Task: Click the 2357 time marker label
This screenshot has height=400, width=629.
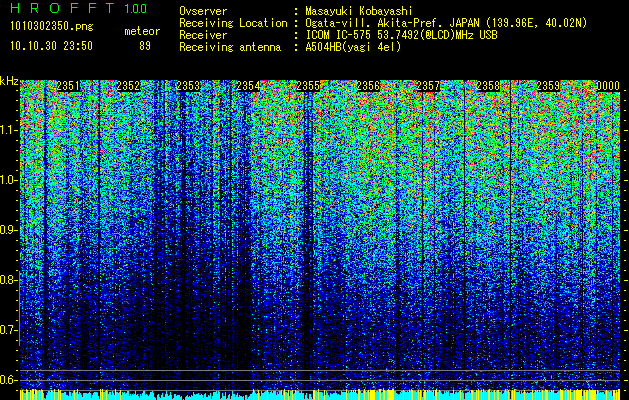Action: [428, 86]
